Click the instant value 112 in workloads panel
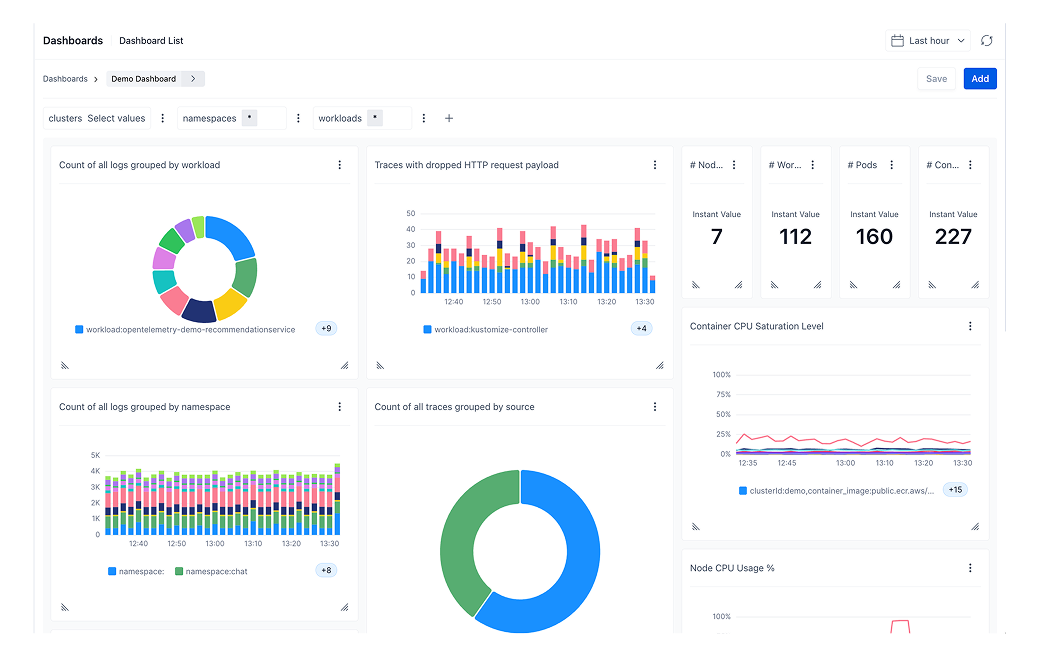Viewport: 1040px width, 657px height. coord(795,237)
